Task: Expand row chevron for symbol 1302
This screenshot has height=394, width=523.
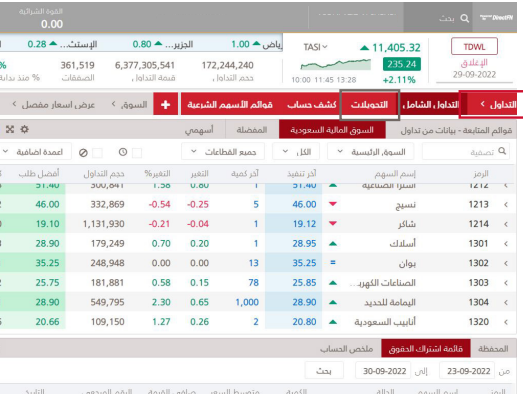Action: tap(506, 263)
